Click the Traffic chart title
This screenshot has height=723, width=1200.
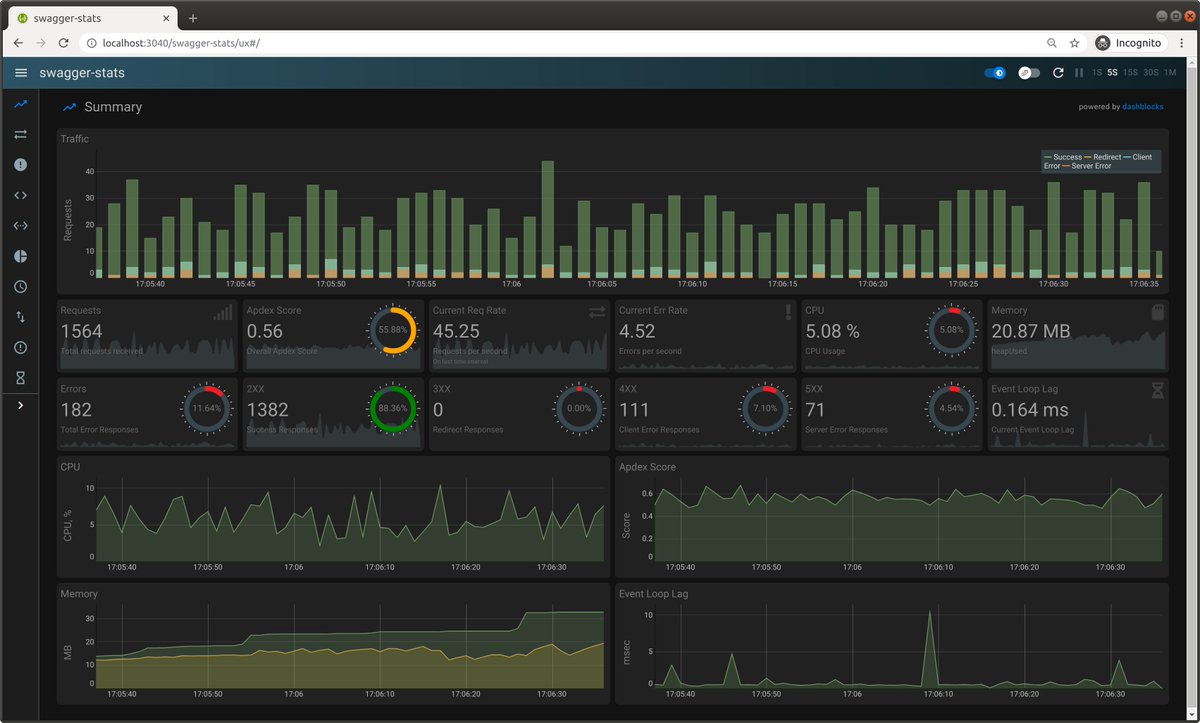(x=75, y=139)
